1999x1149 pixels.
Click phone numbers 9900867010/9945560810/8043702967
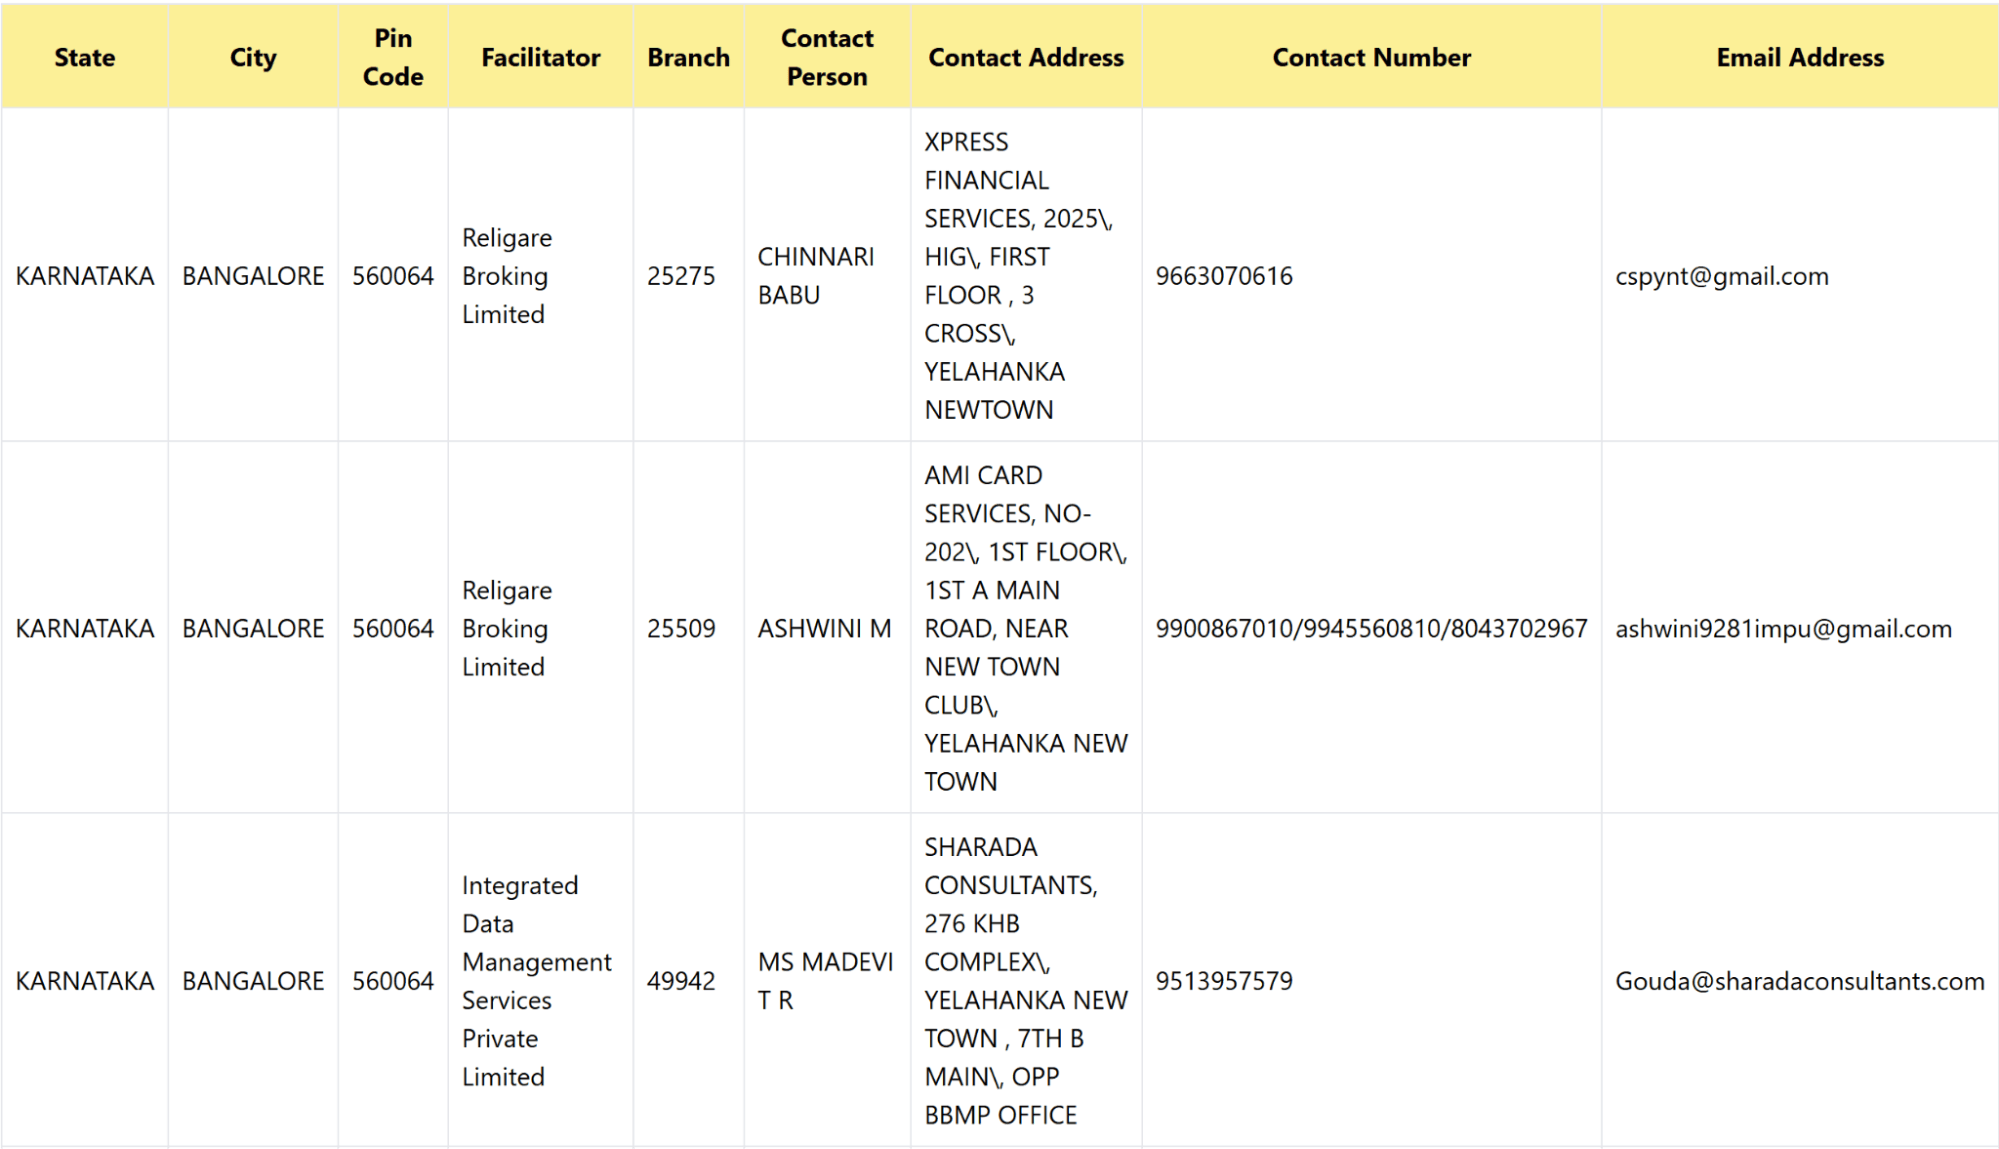tap(1371, 629)
